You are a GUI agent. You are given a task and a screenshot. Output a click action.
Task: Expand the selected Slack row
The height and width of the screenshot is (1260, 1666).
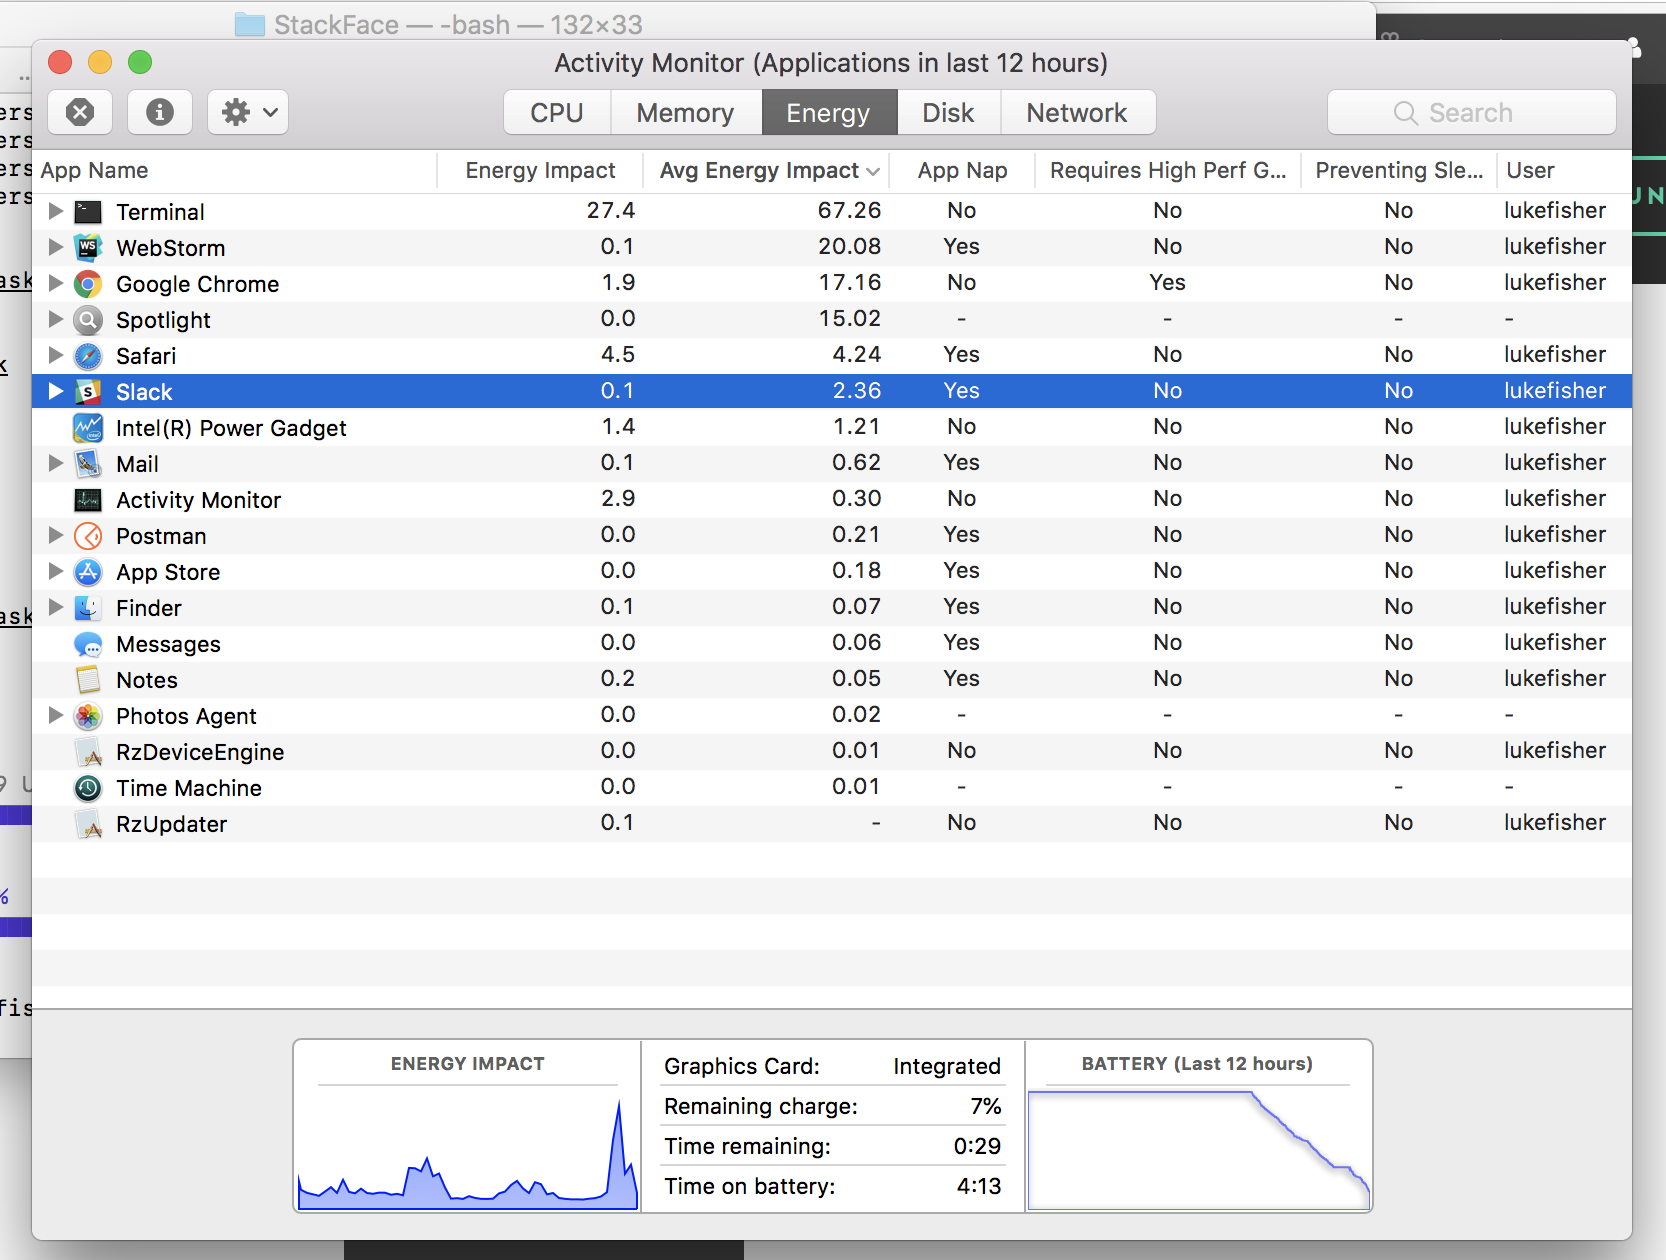pyautogui.click(x=56, y=391)
